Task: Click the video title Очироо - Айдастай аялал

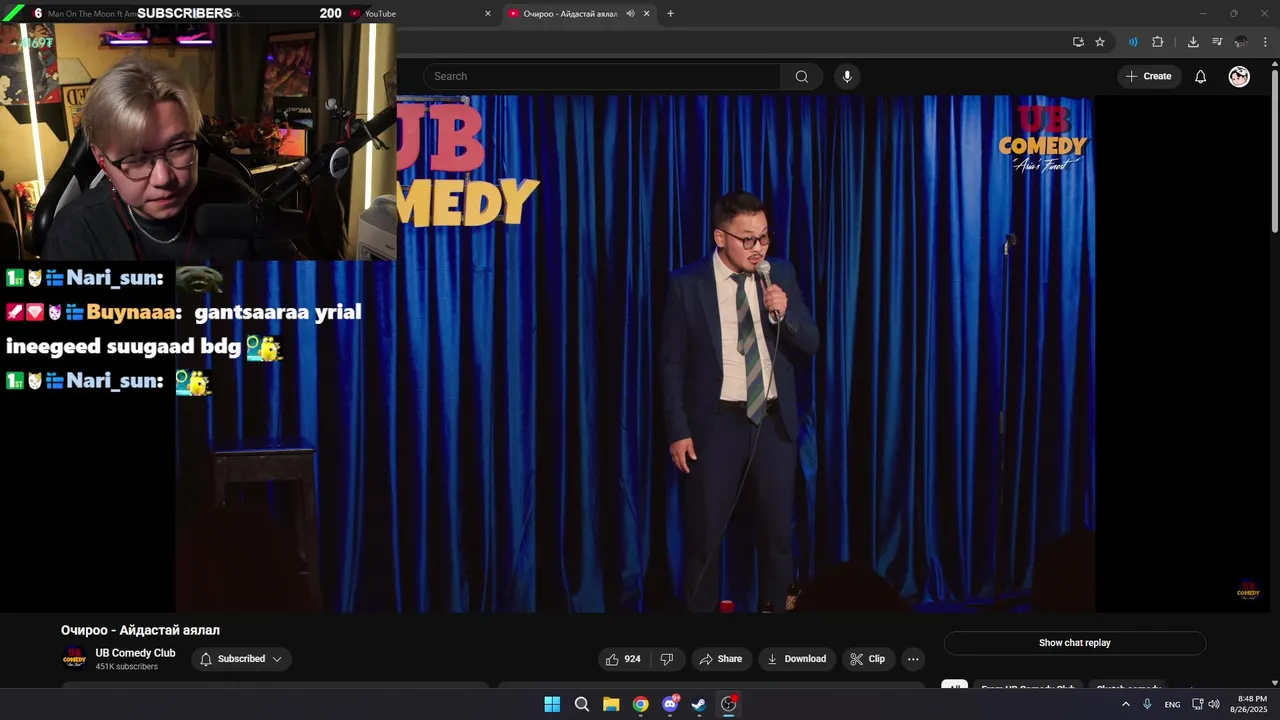Action: [140, 630]
